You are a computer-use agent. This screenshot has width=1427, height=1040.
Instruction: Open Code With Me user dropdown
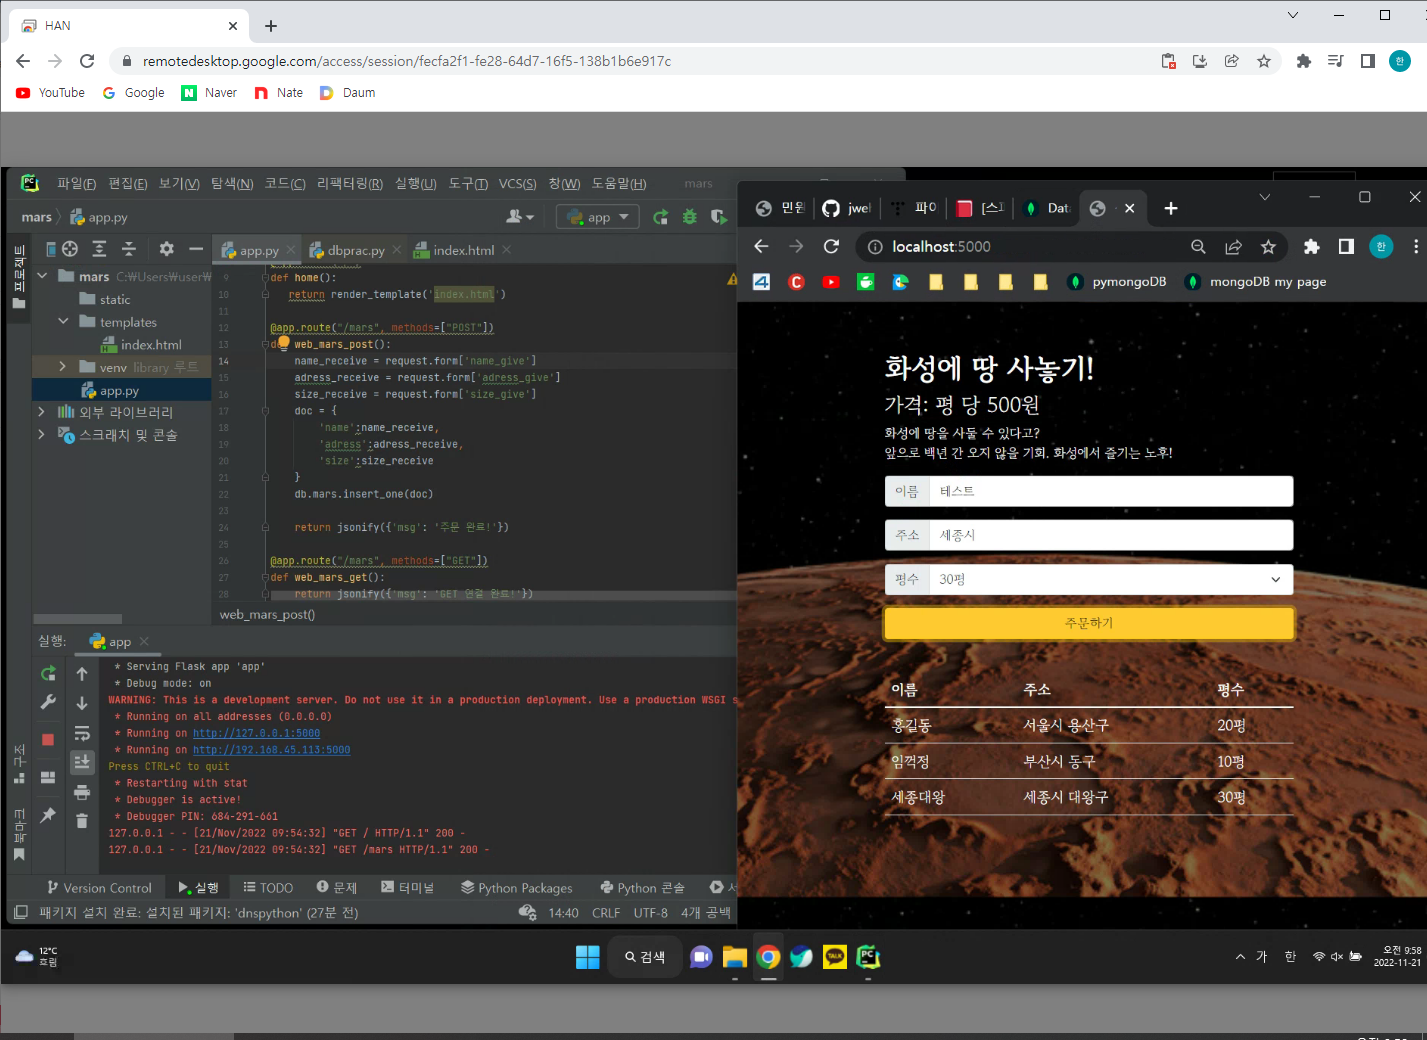(520, 217)
